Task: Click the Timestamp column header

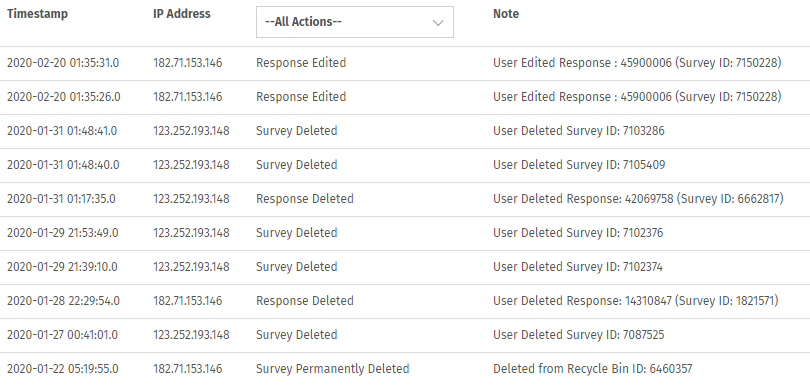Action: (x=37, y=14)
